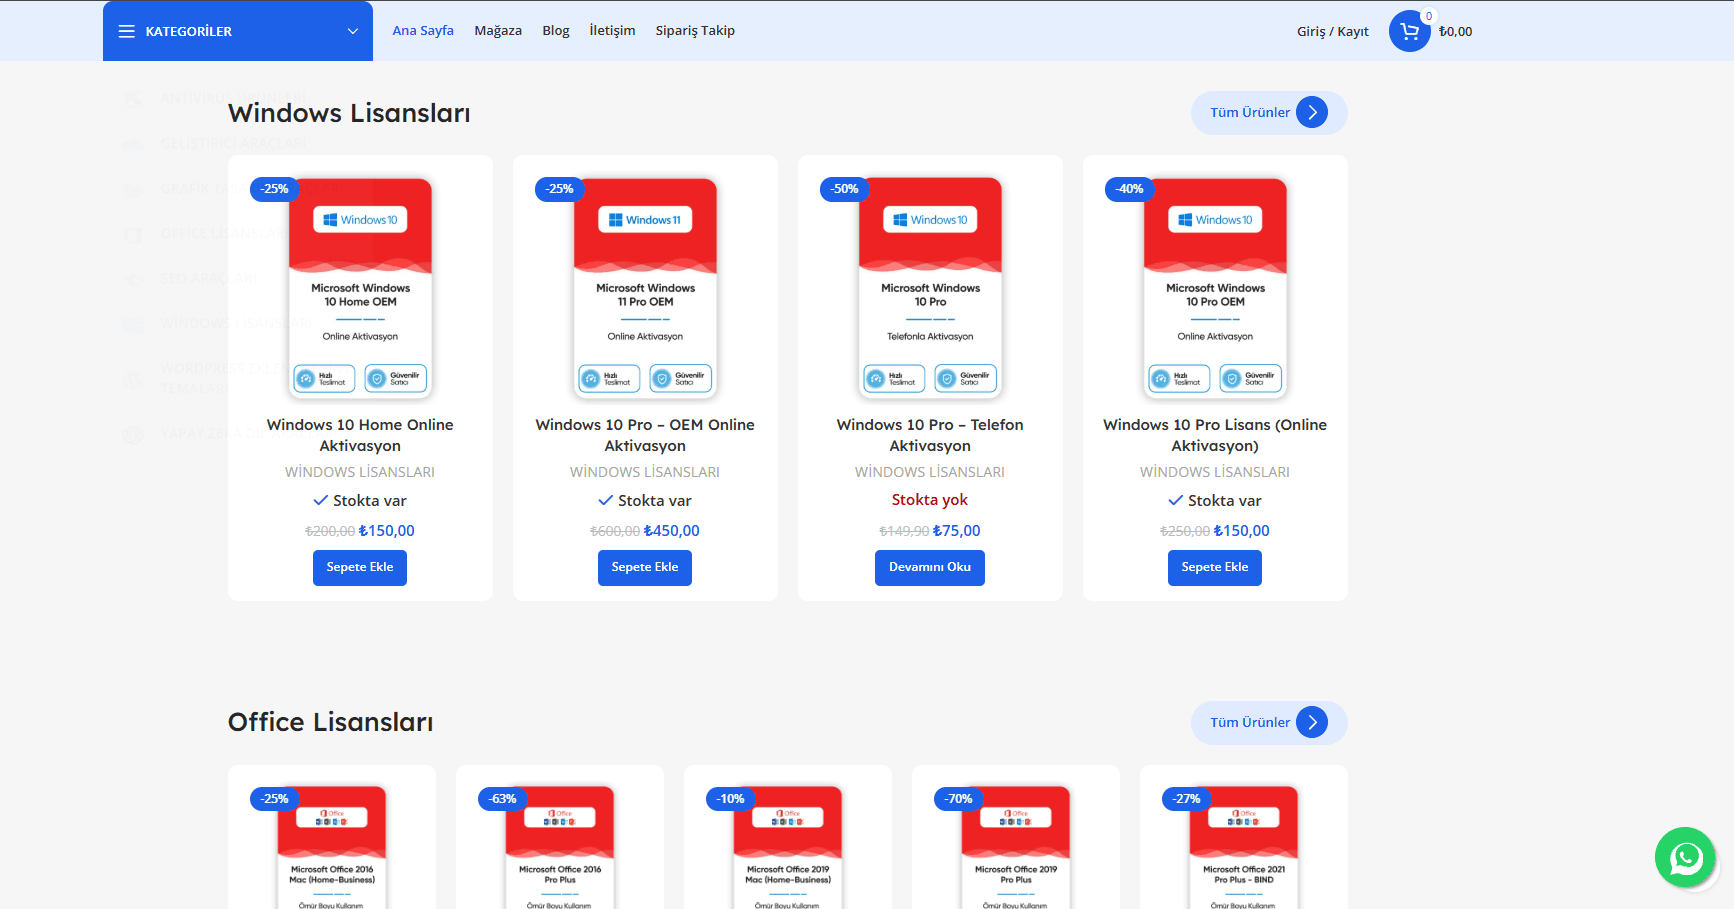Add Windows 10 Home to cart
The image size is (1734, 909).
click(x=360, y=567)
